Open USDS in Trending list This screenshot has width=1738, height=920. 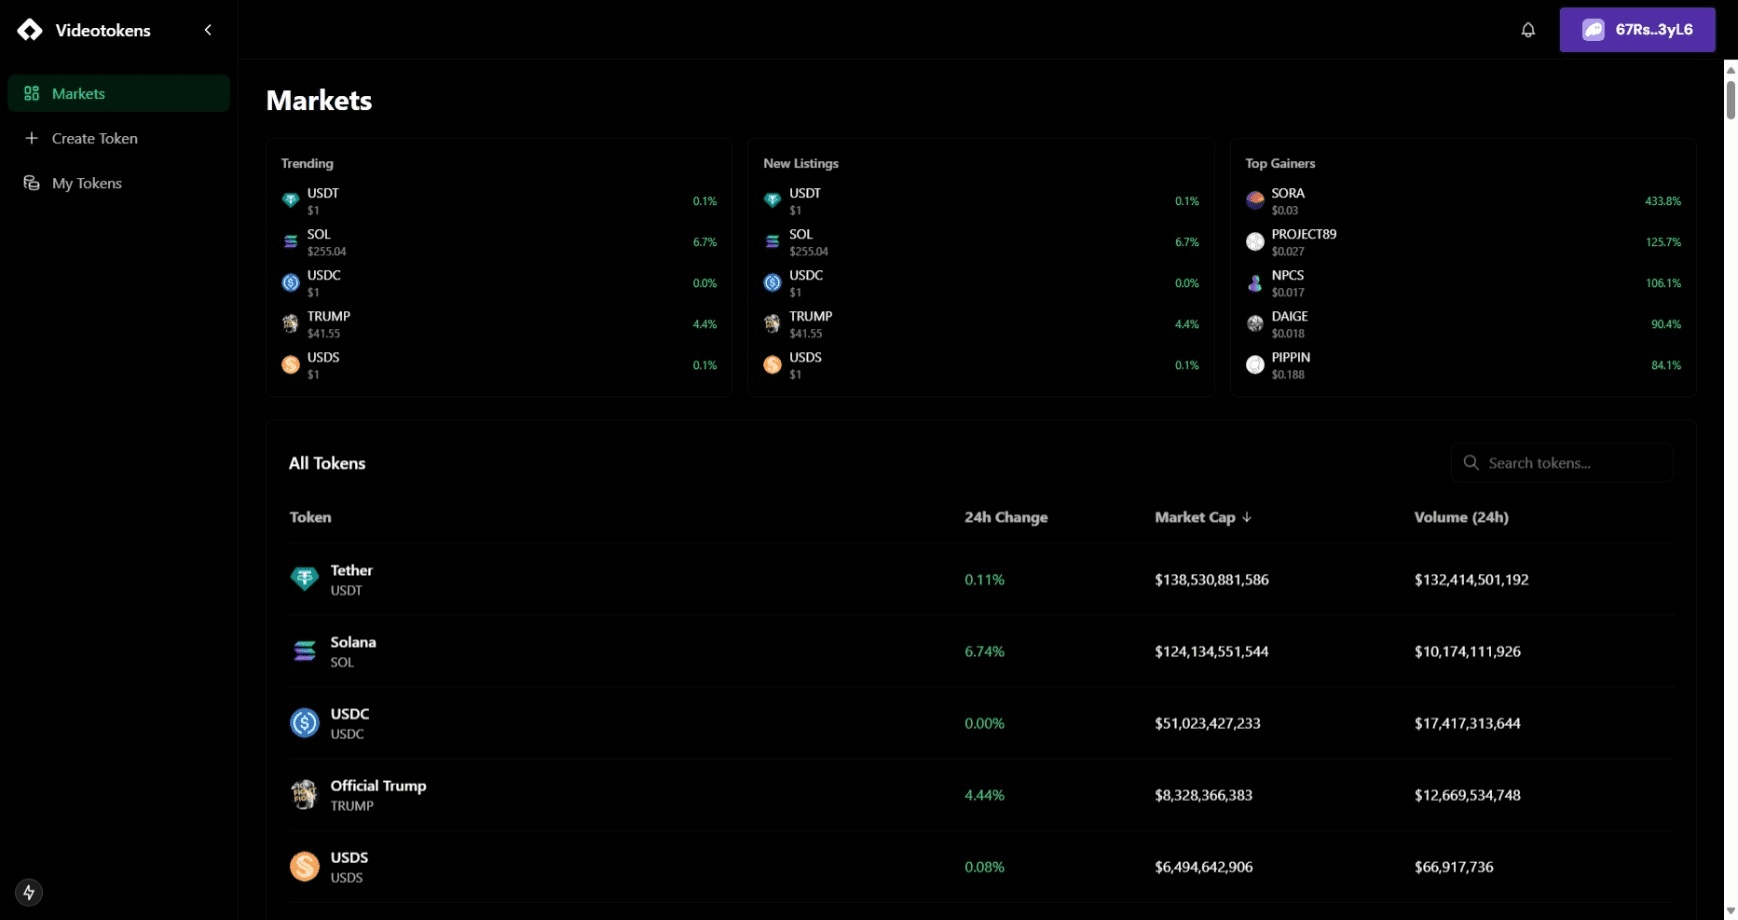pos(499,365)
